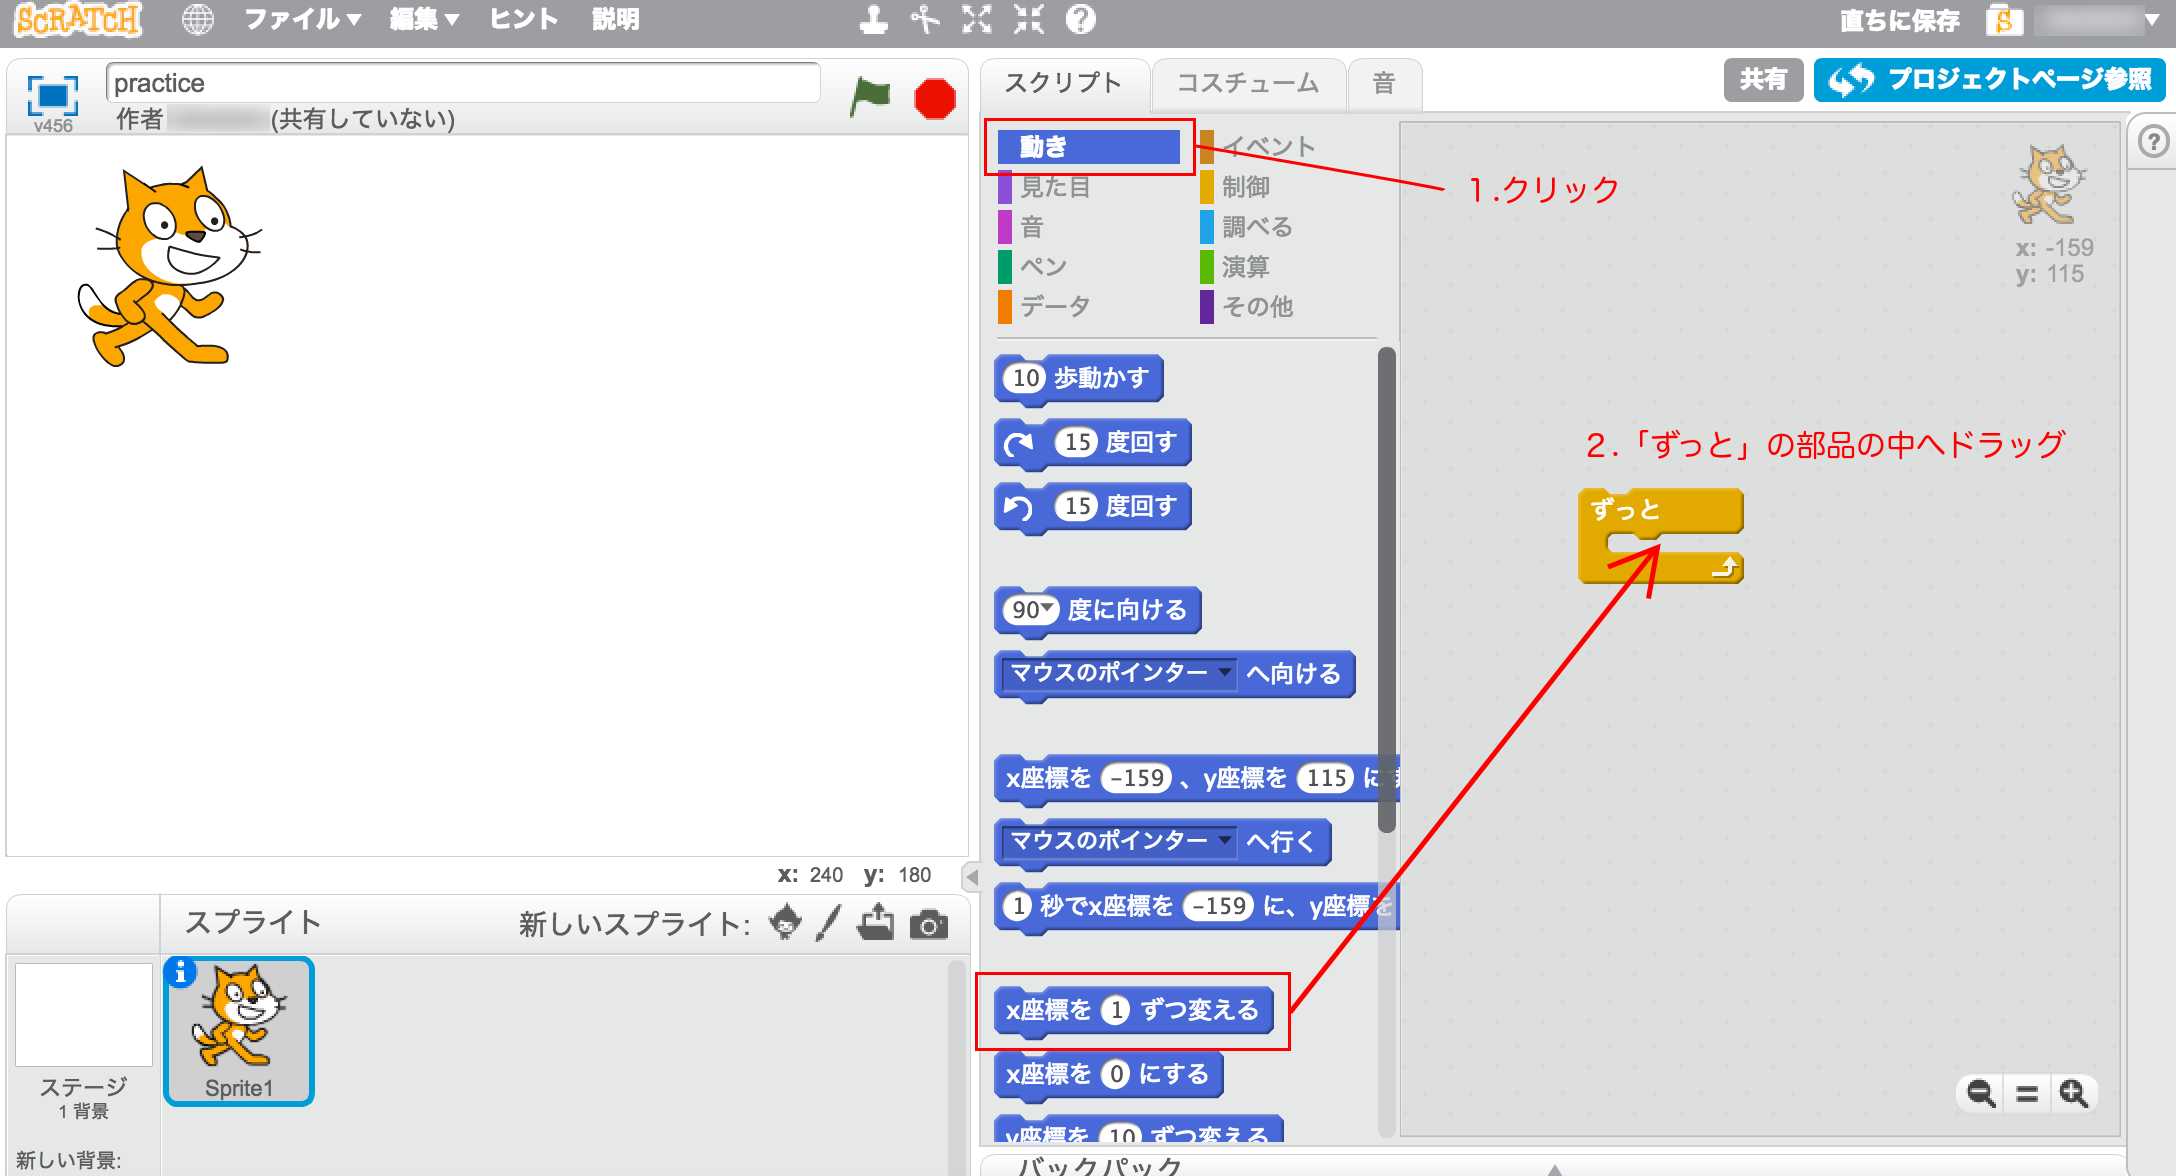Click the block help question mark tool
The image size is (2176, 1176).
(x=1081, y=20)
